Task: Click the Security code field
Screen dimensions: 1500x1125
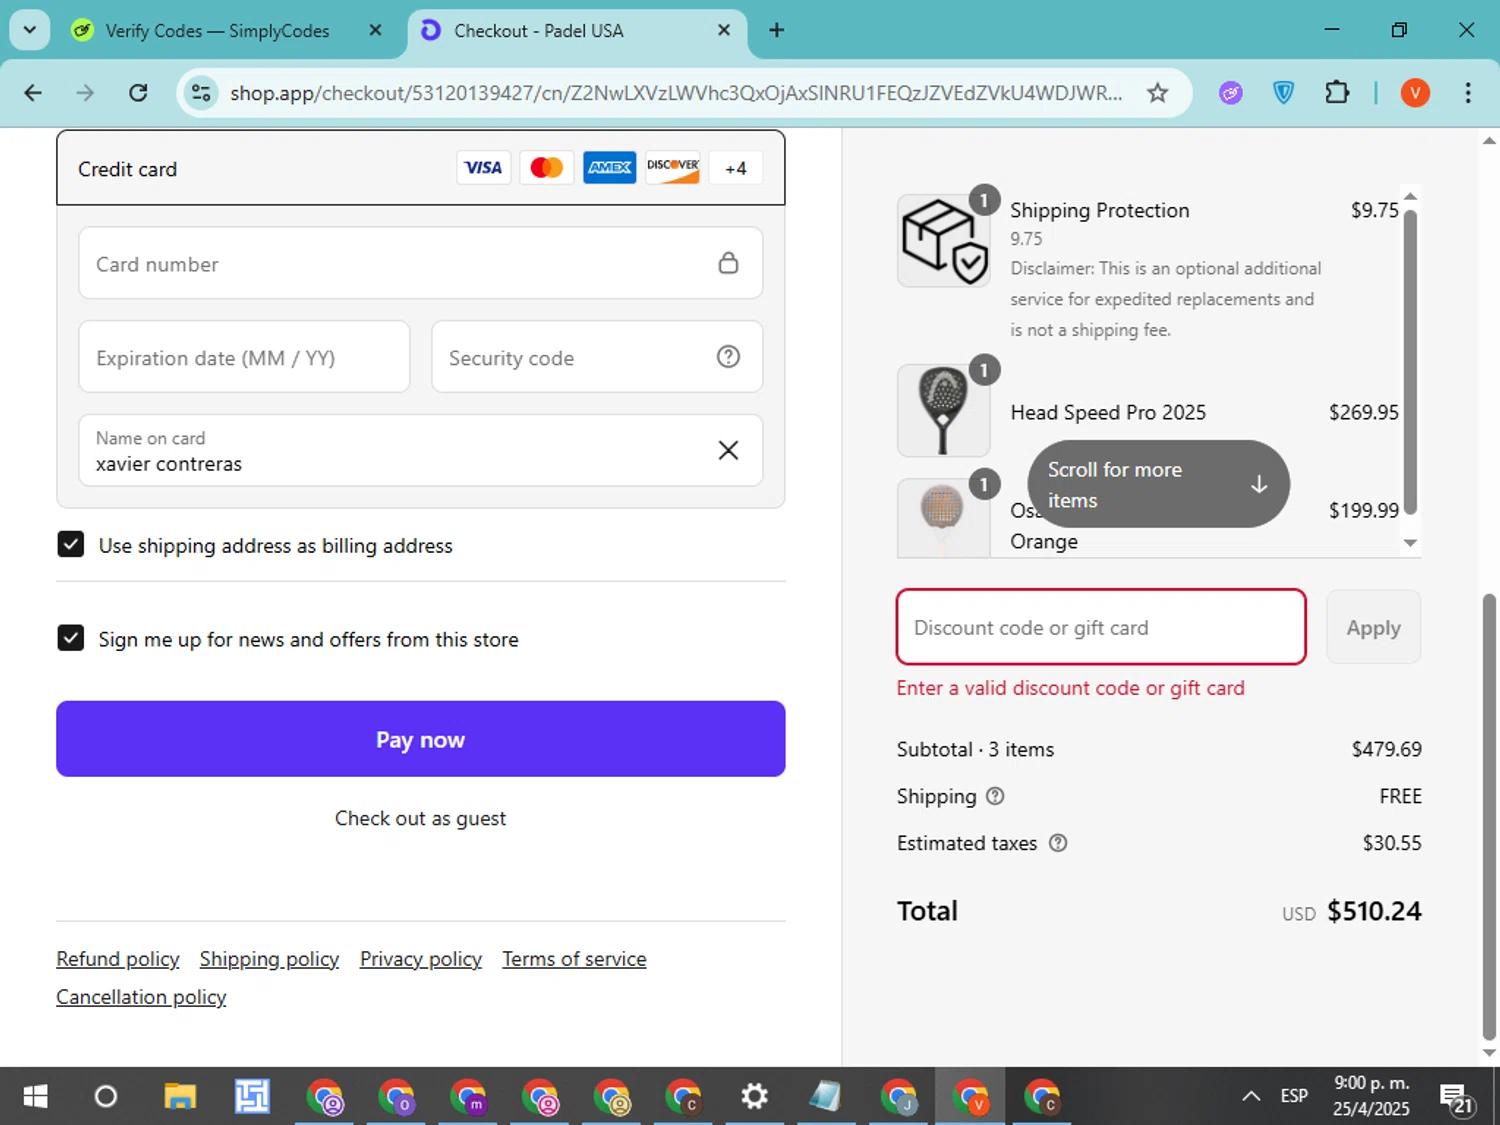Action: [597, 357]
